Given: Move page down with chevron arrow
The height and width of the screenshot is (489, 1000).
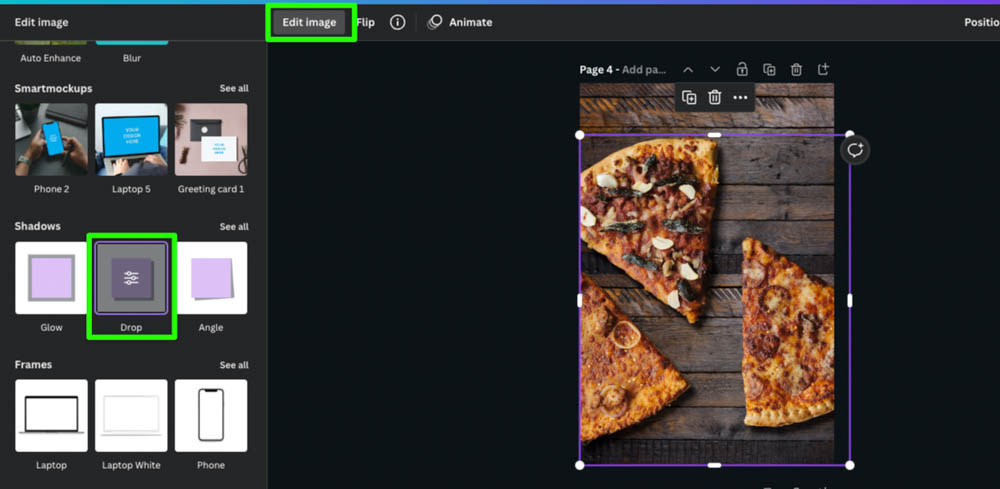Looking at the screenshot, I should pos(715,70).
